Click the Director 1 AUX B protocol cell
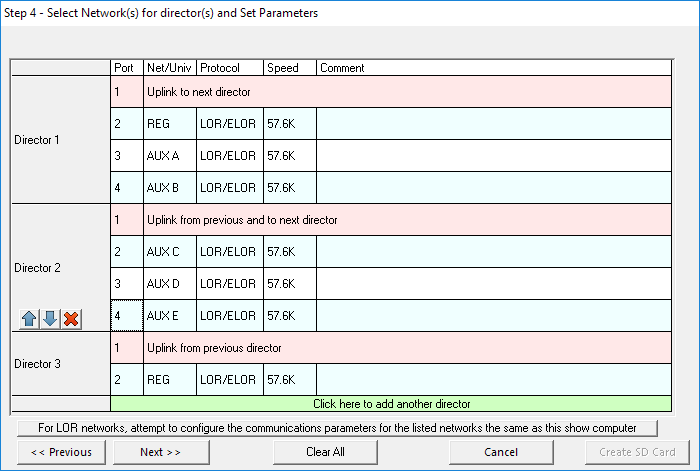Image resolution: width=700 pixels, height=471 pixels. pyautogui.click(x=229, y=188)
